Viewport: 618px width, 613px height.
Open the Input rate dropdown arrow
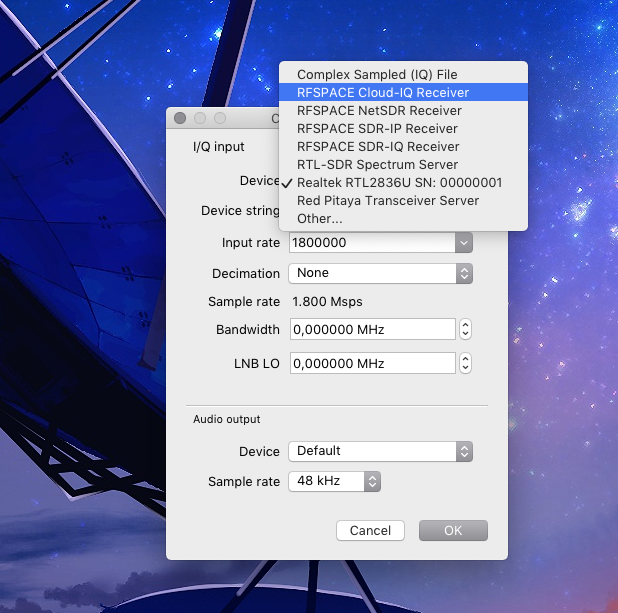464,242
